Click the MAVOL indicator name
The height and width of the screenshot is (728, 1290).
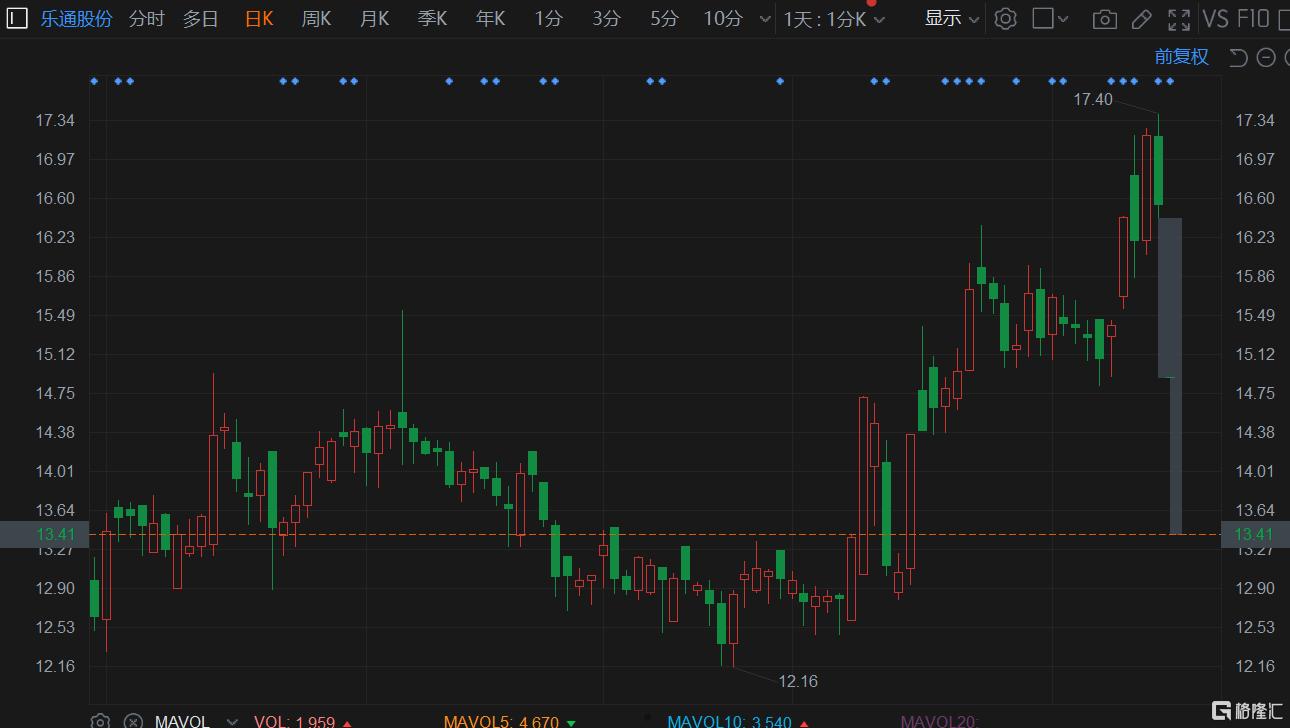pyautogui.click(x=182, y=721)
